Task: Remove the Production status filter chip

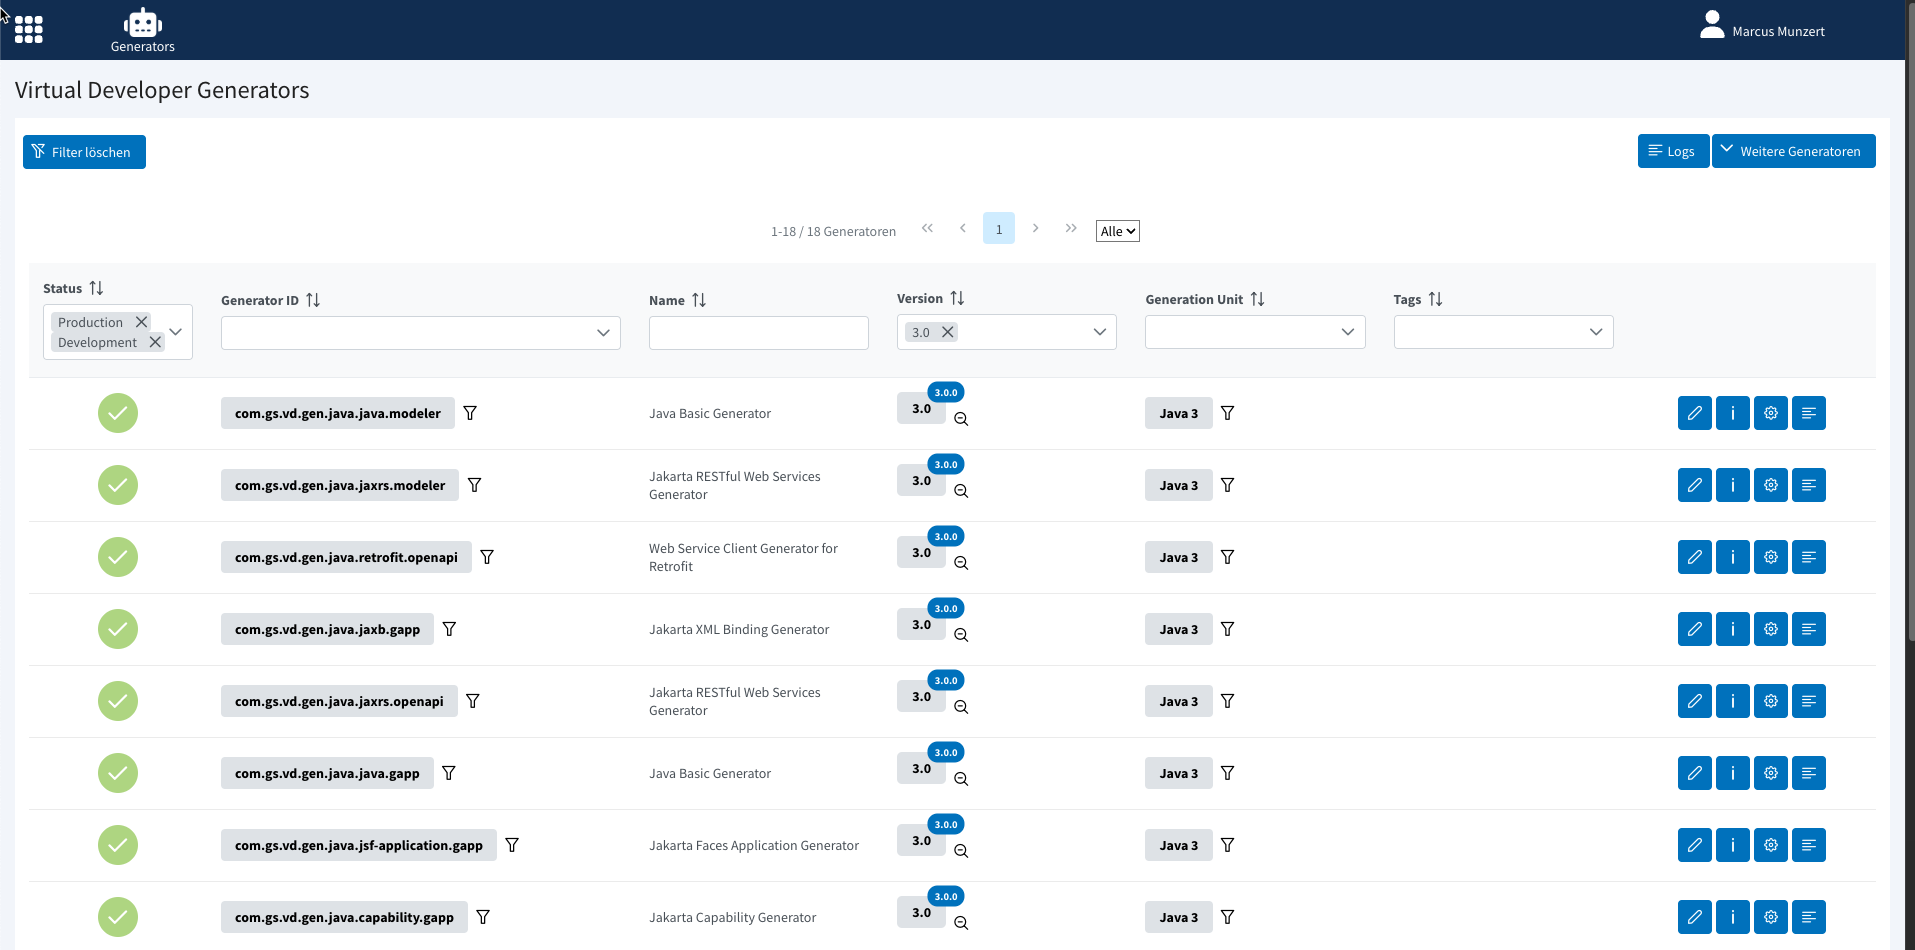Action: [x=141, y=322]
